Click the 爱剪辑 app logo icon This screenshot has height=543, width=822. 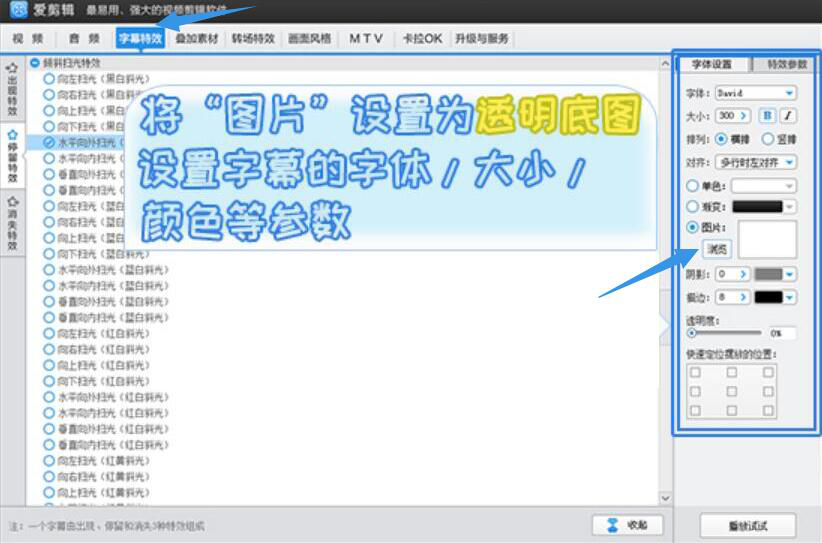(19, 9)
